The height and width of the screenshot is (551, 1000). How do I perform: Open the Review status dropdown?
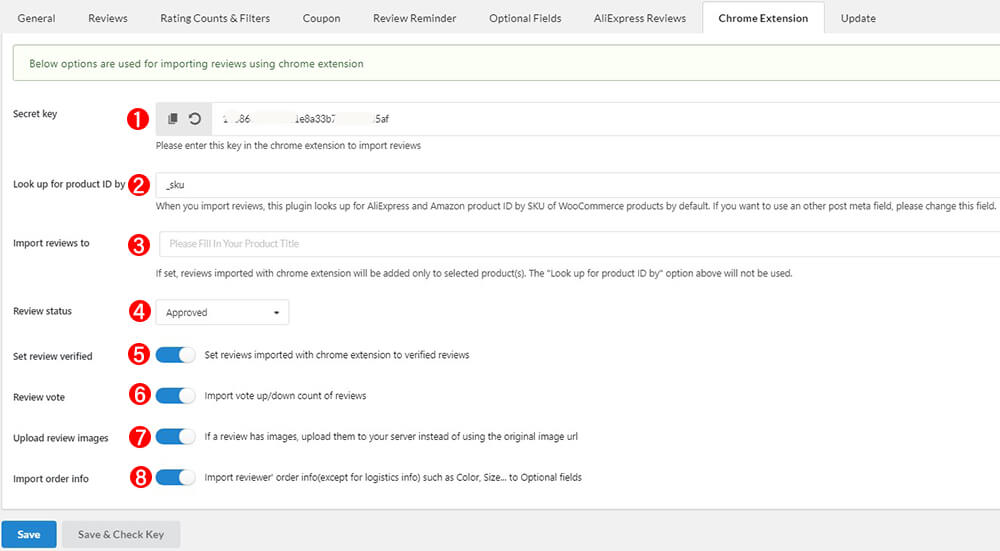tap(222, 312)
